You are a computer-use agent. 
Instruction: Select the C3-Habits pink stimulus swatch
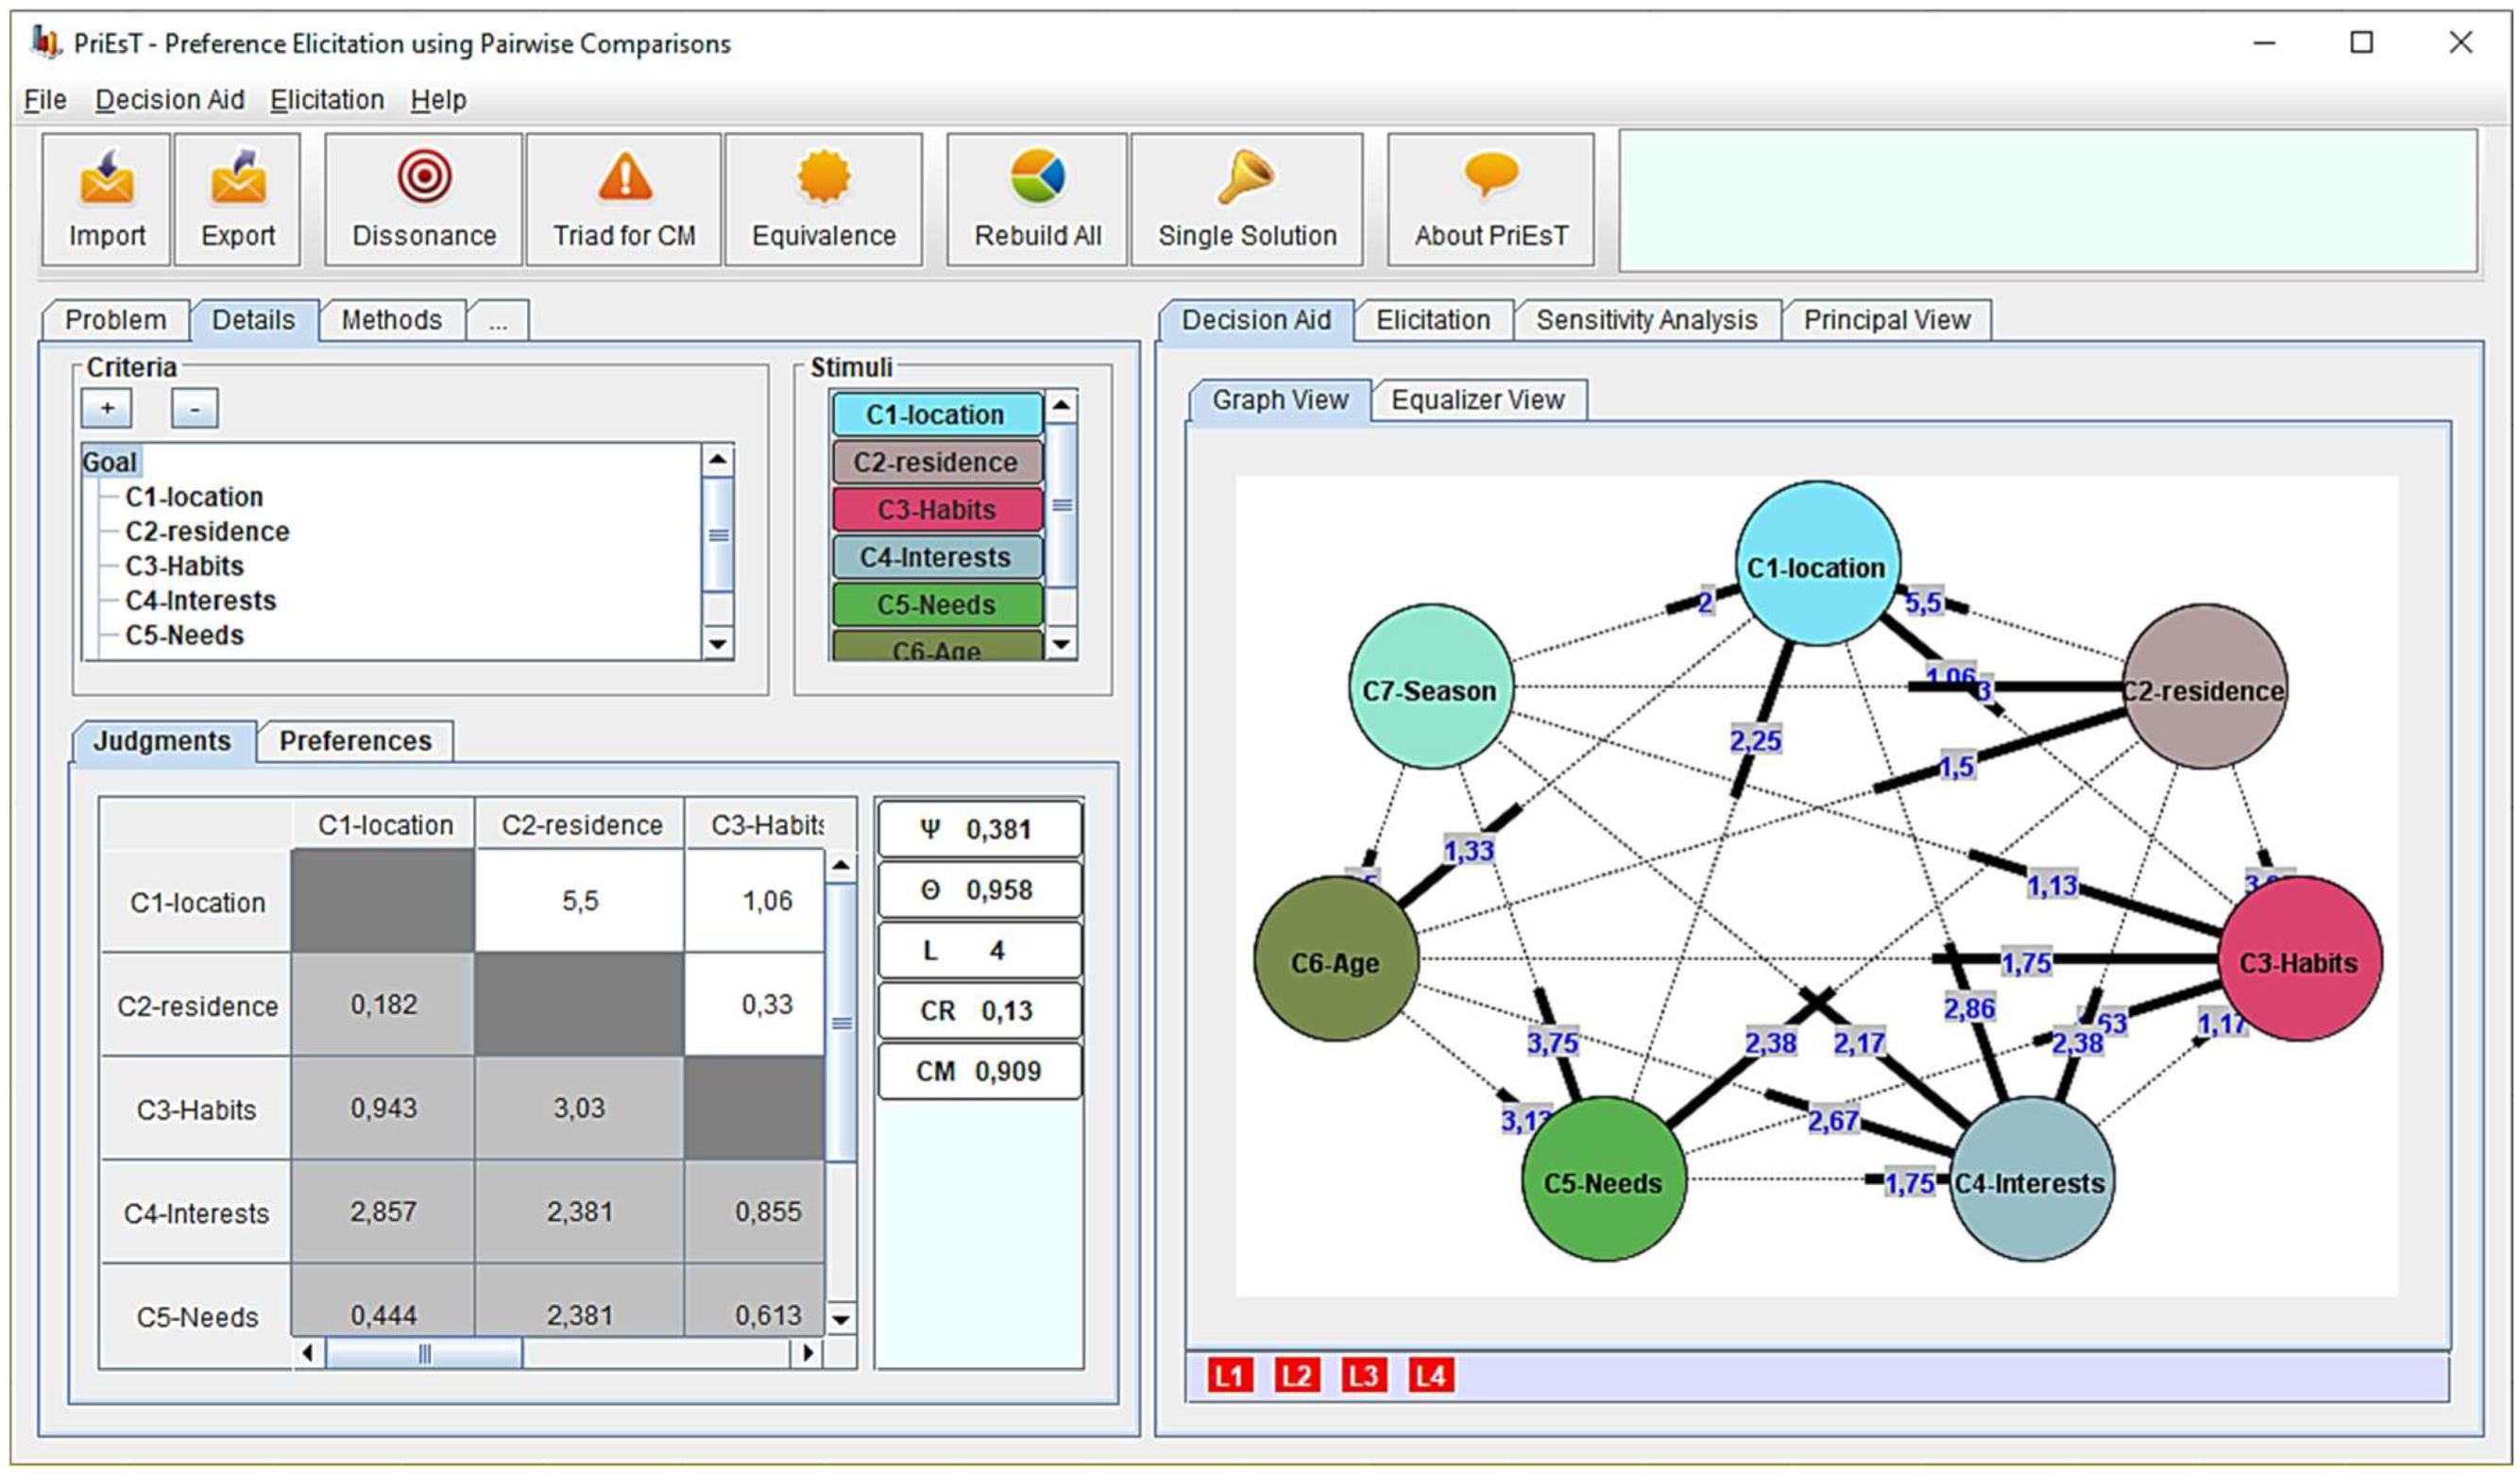click(936, 510)
